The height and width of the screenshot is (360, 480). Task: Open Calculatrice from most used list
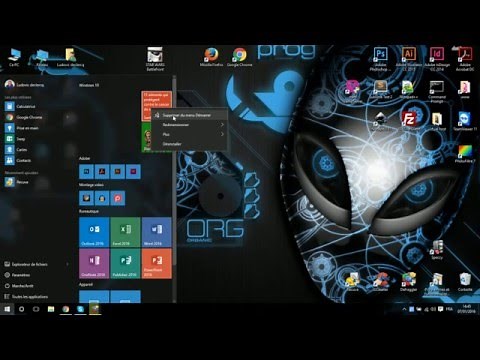point(37,106)
